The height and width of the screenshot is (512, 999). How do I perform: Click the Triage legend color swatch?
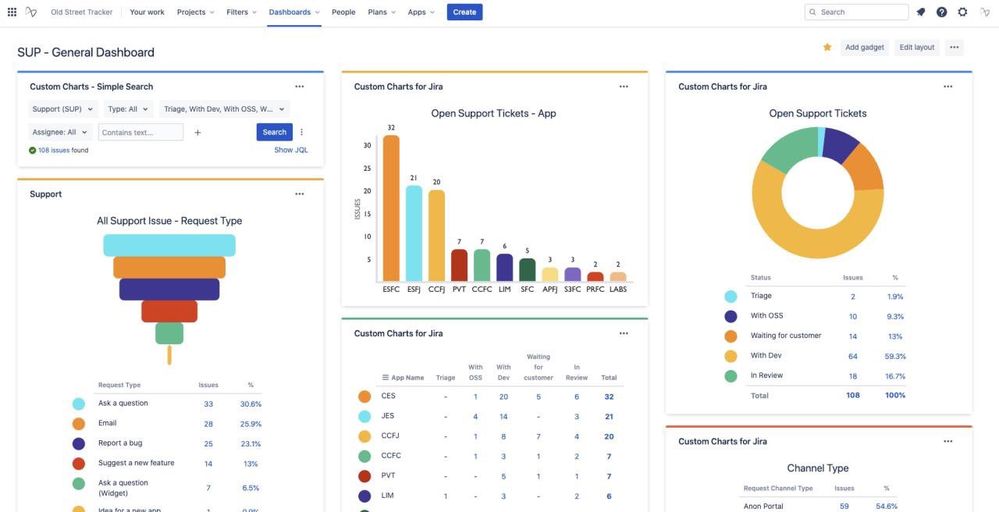tap(731, 296)
